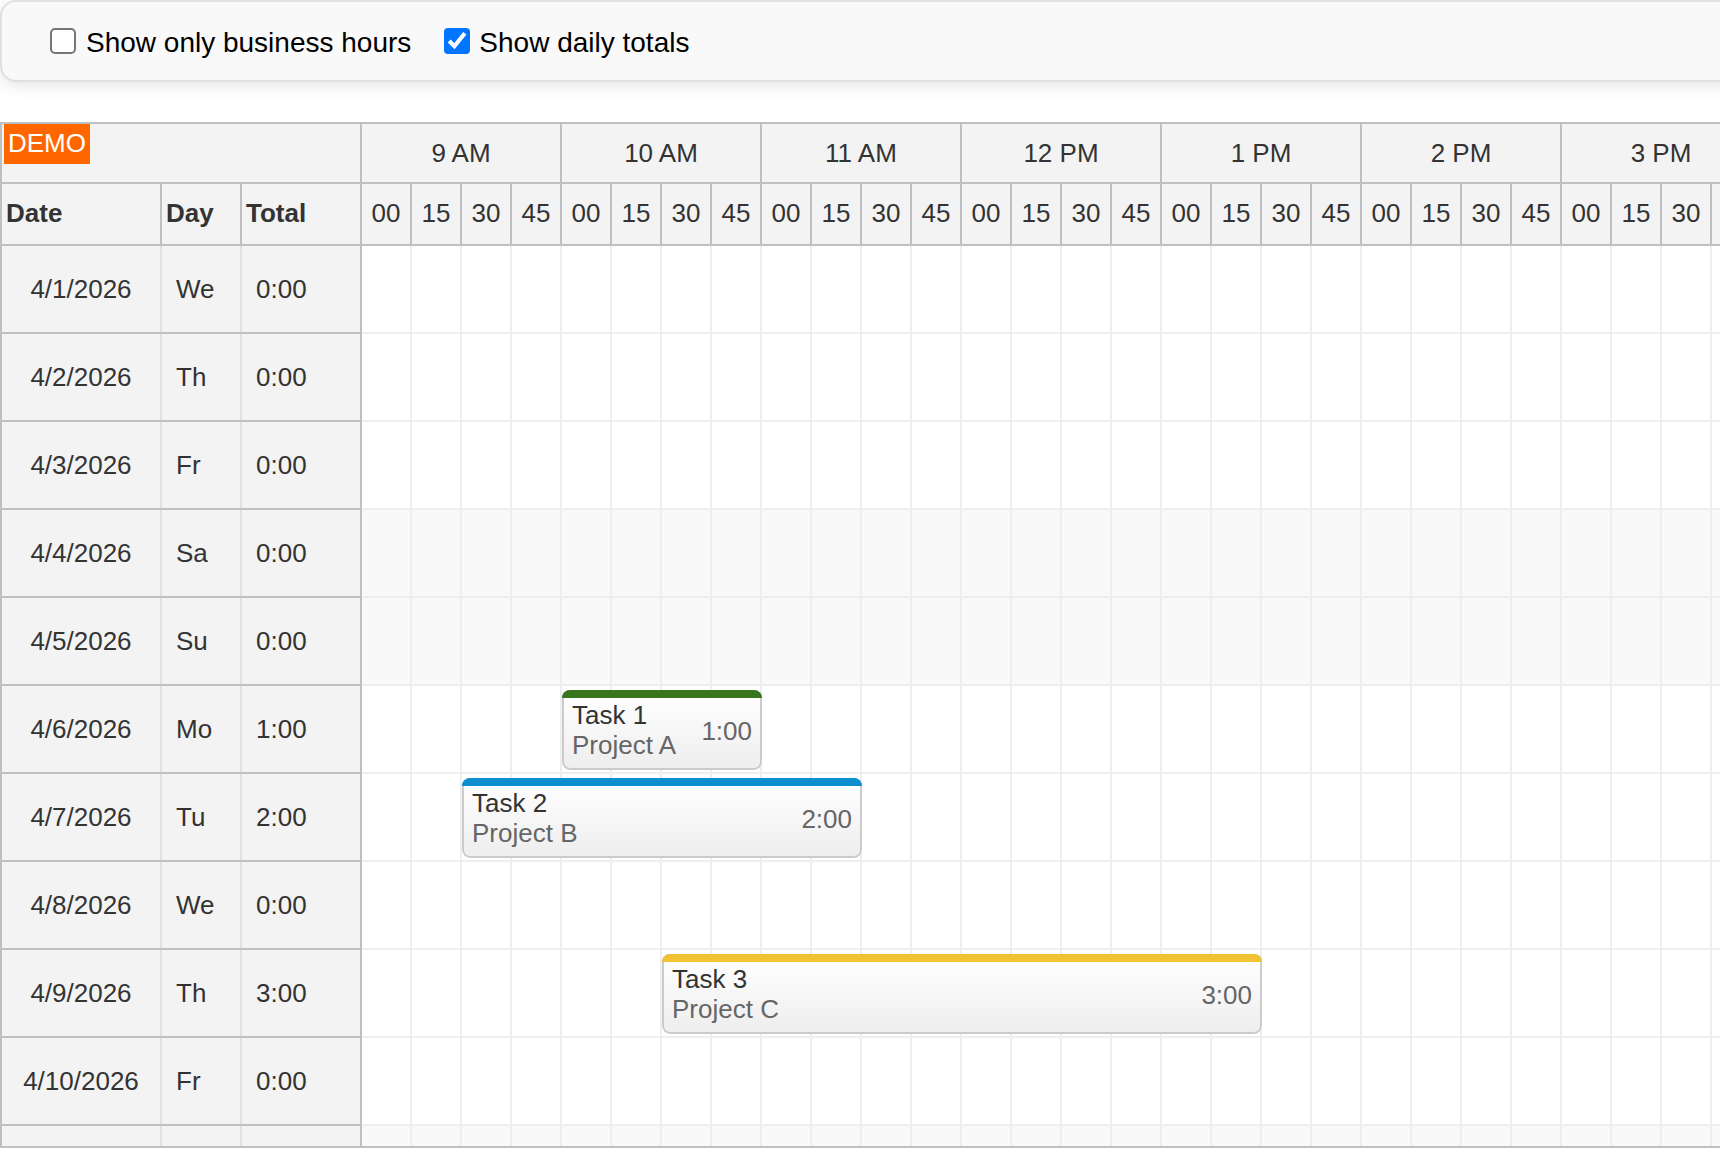The height and width of the screenshot is (1160, 1720).
Task: Select the row for 4/1/2026
Action: point(80,289)
